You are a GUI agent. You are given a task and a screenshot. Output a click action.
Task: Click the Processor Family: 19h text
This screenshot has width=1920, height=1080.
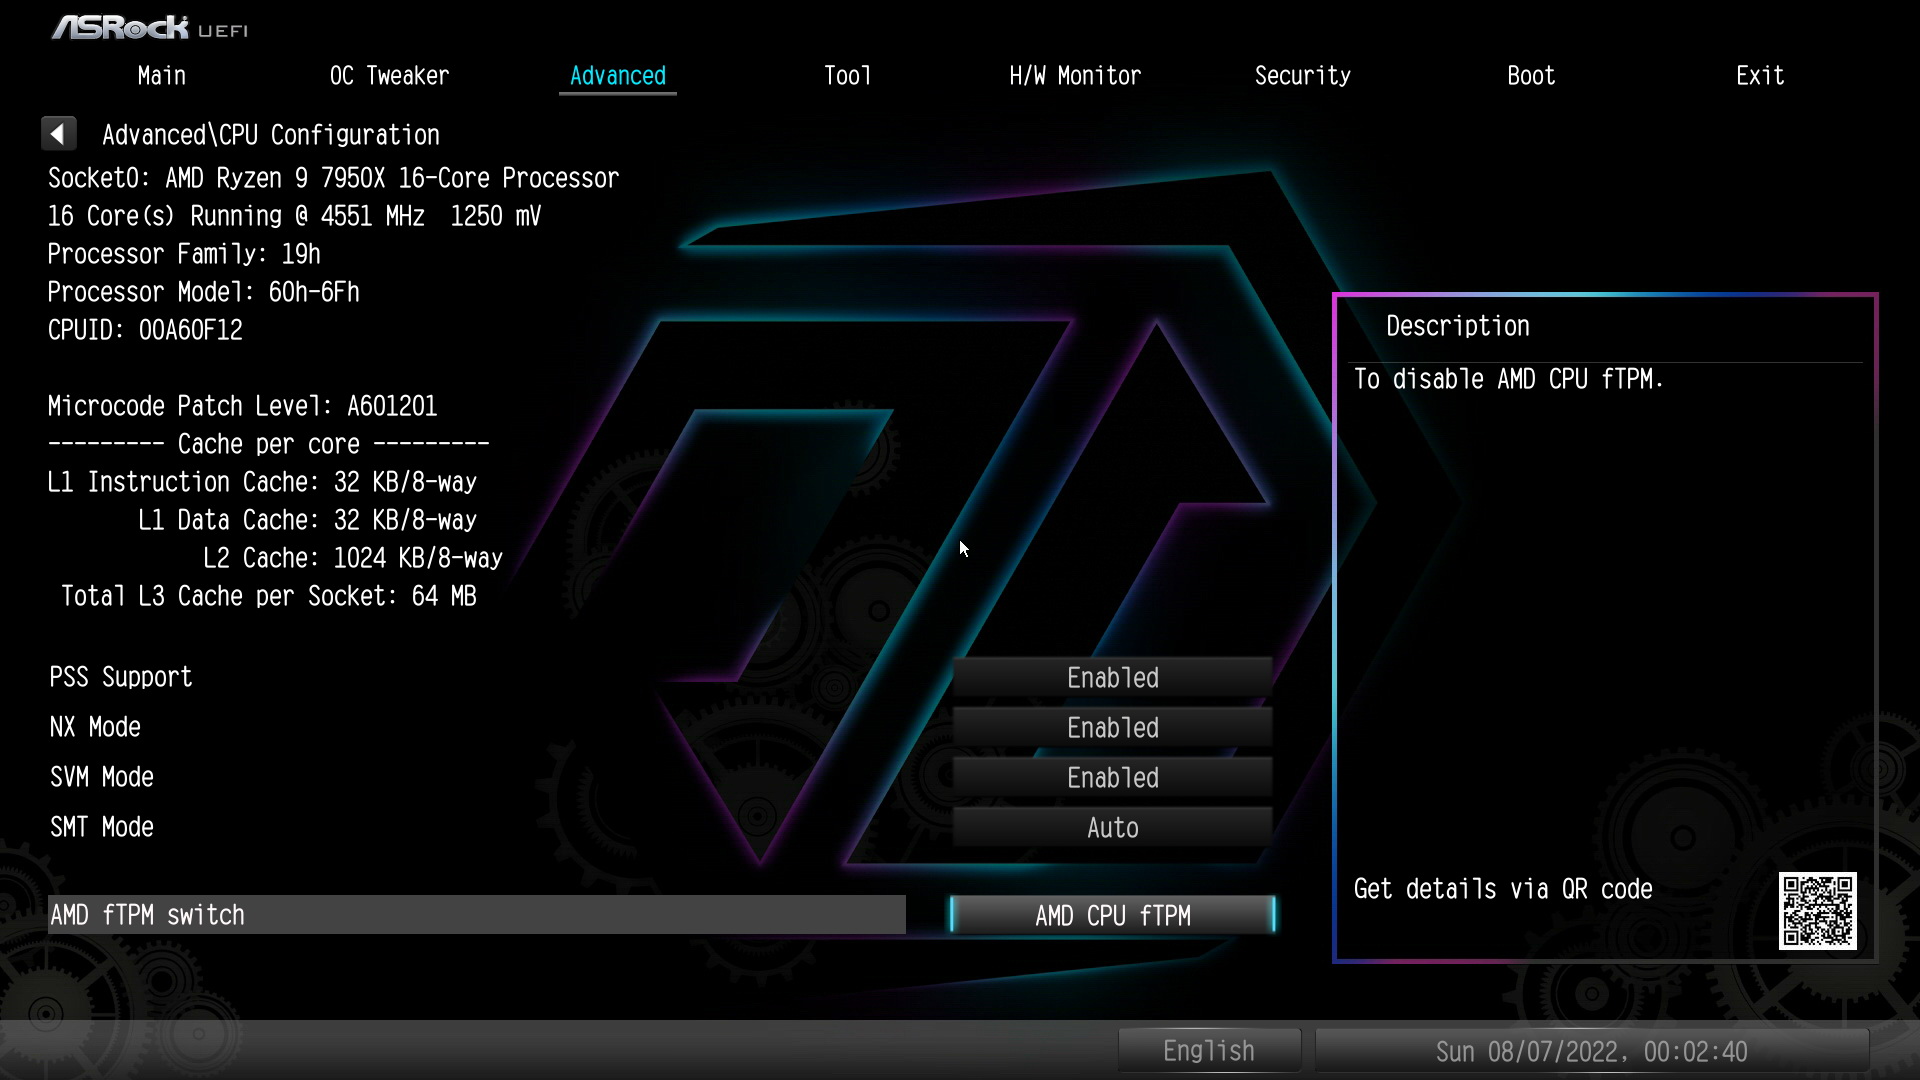[184, 254]
